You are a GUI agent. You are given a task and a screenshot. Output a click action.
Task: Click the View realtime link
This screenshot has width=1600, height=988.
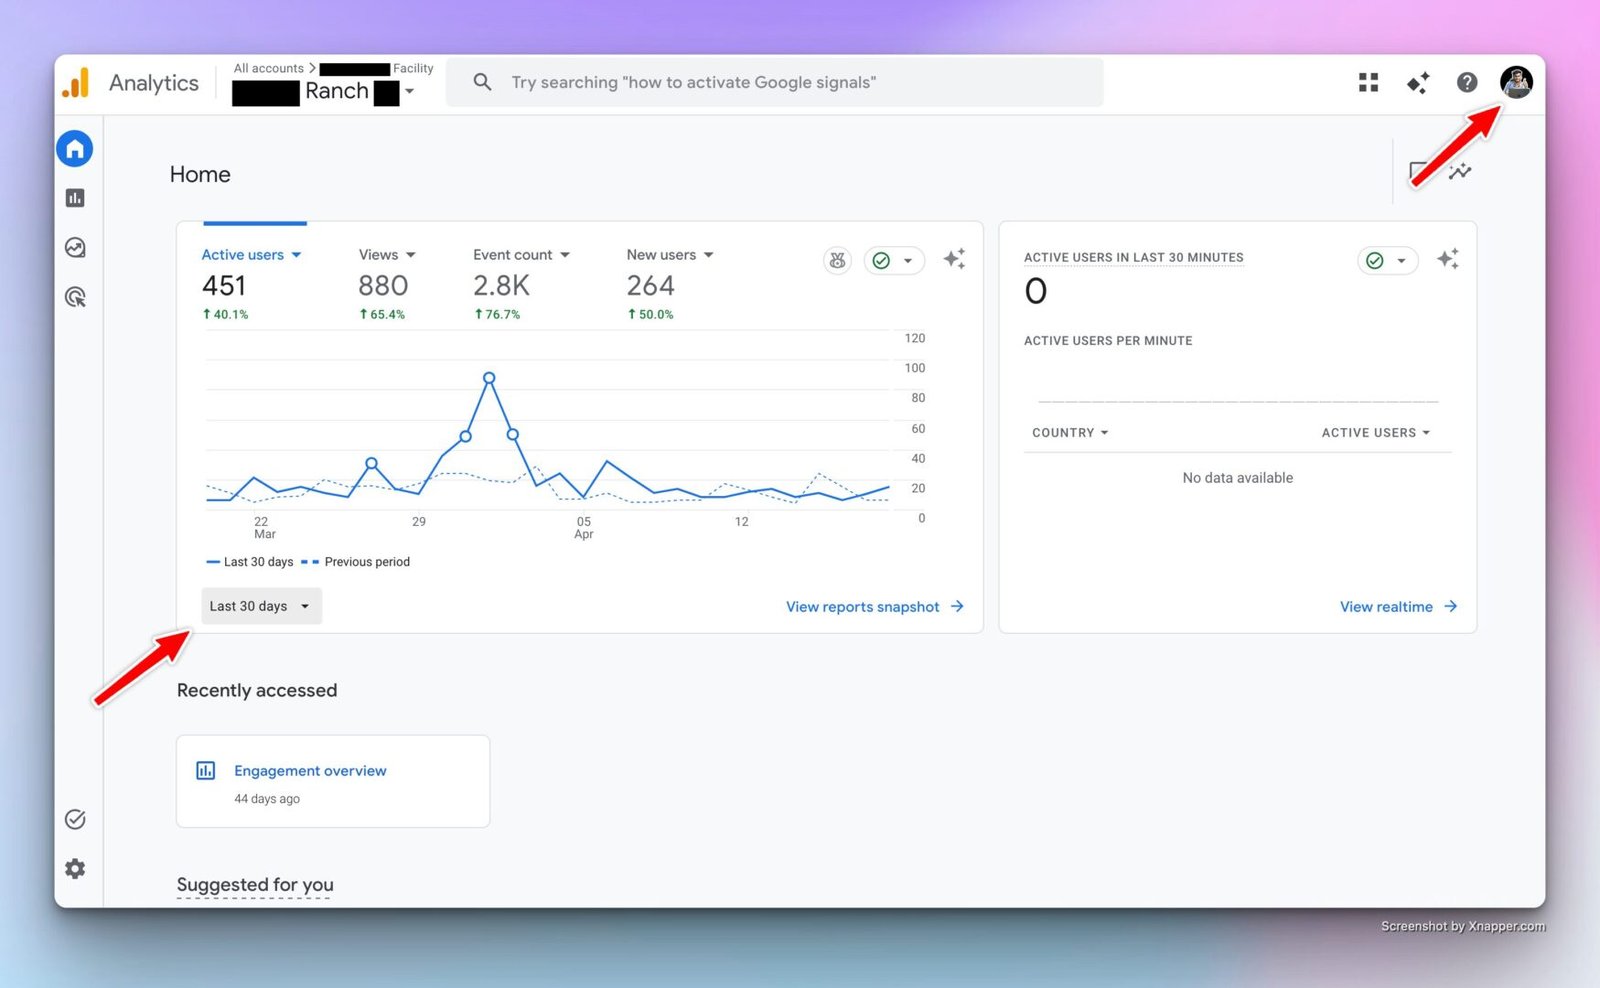tap(1398, 607)
